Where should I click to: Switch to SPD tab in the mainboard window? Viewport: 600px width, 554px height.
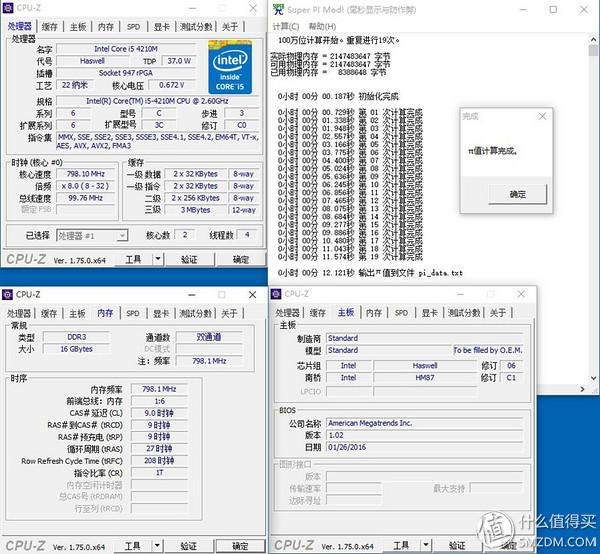point(401,313)
